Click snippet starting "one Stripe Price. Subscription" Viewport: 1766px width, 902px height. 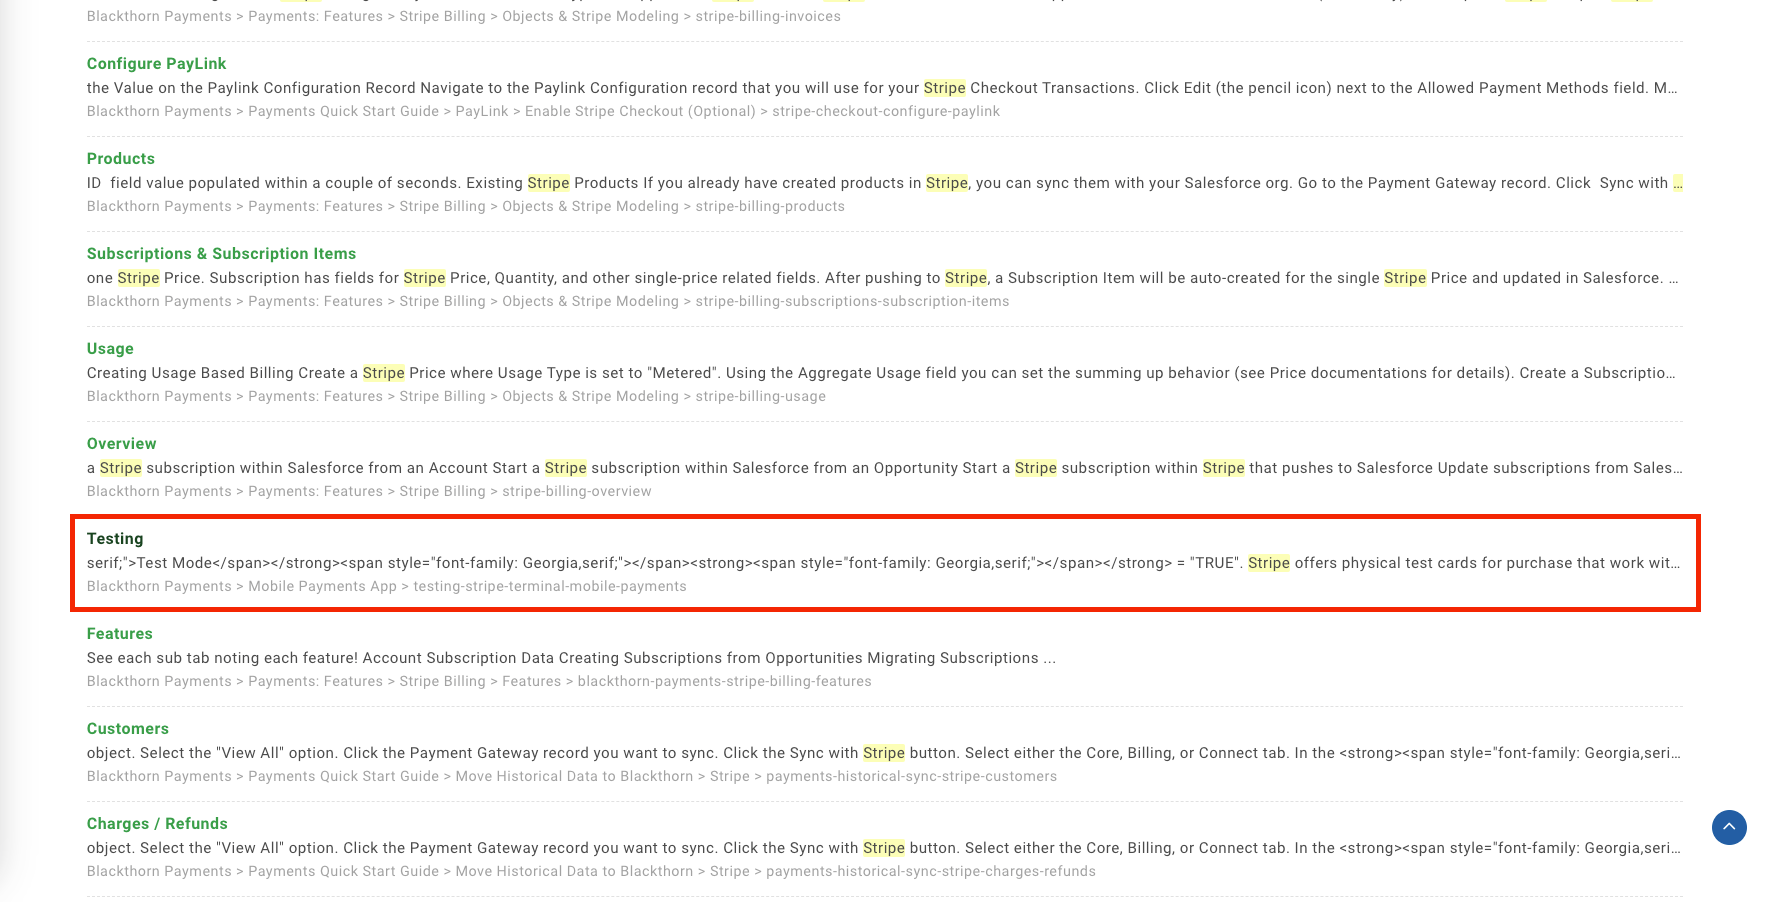[883, 278]
